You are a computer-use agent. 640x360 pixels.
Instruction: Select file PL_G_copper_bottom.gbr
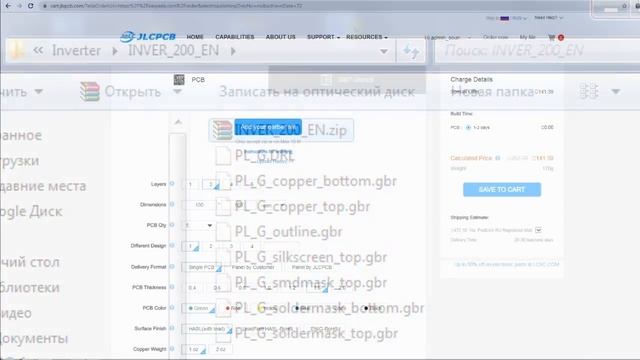point(315,181)
